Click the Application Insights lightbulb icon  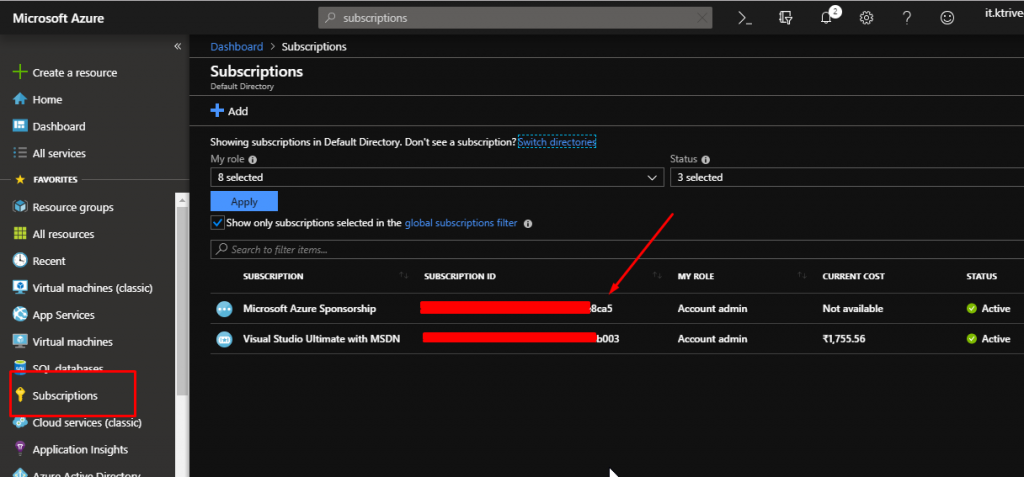20,449
